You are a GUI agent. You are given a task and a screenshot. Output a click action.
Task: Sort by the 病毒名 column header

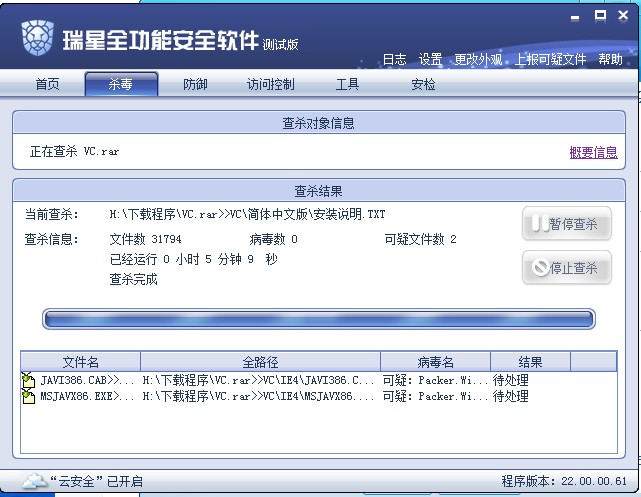point(435,362)
